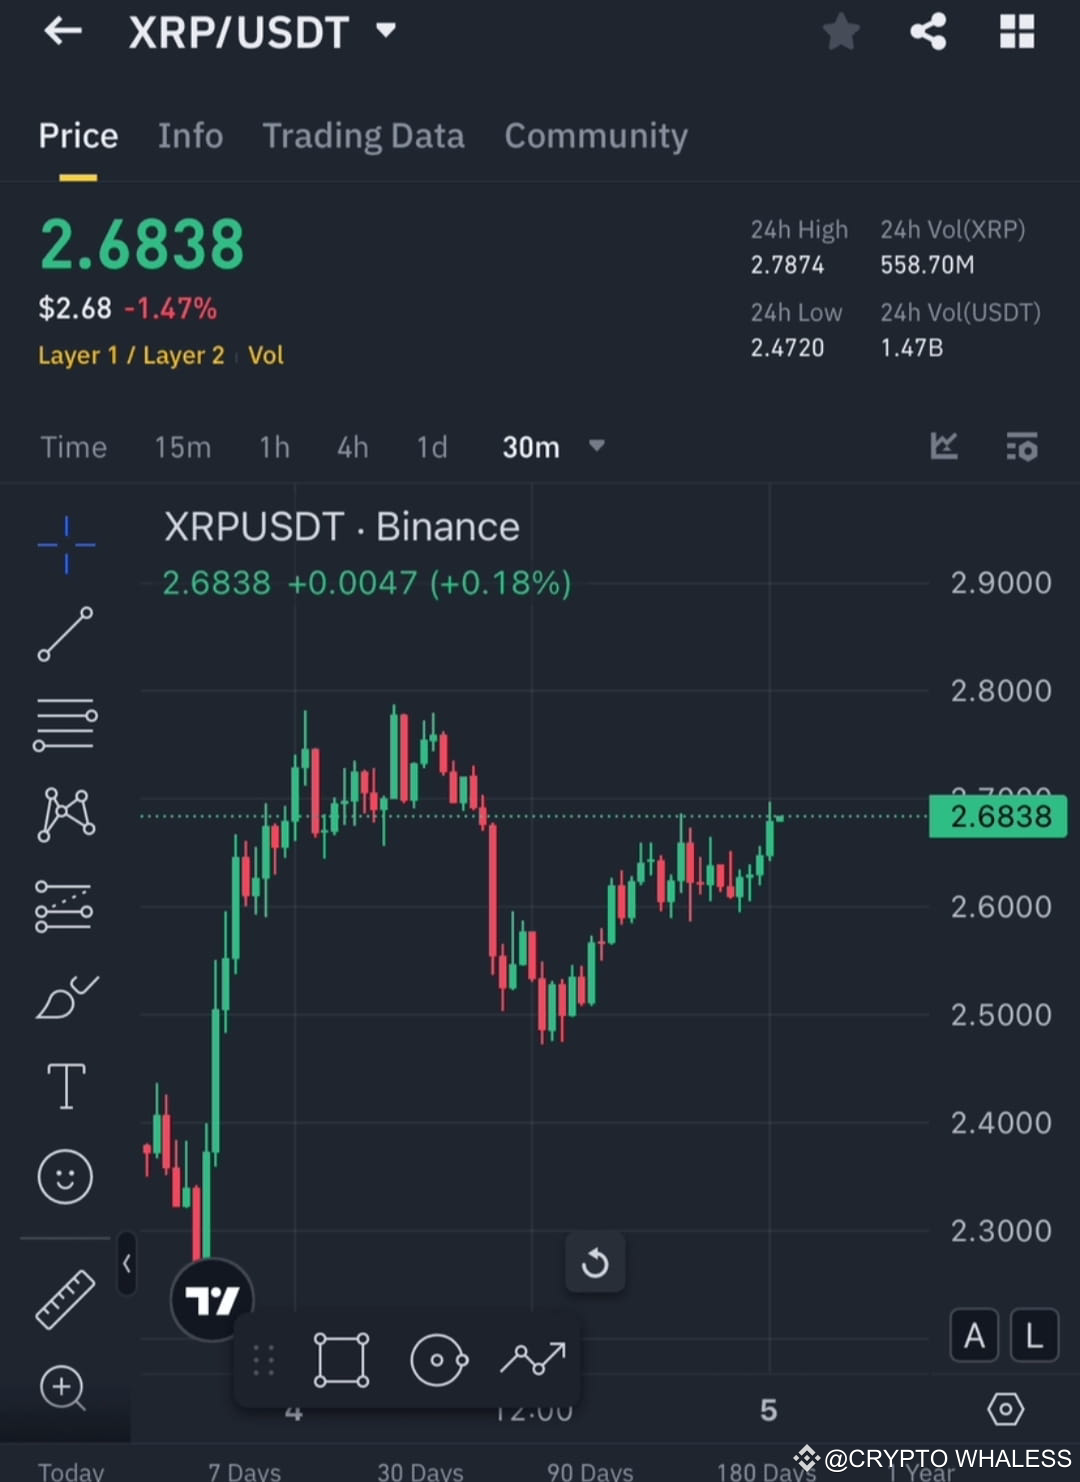
Task: Open the emoji sticker tool
Action: click(x=65, y=1177)
